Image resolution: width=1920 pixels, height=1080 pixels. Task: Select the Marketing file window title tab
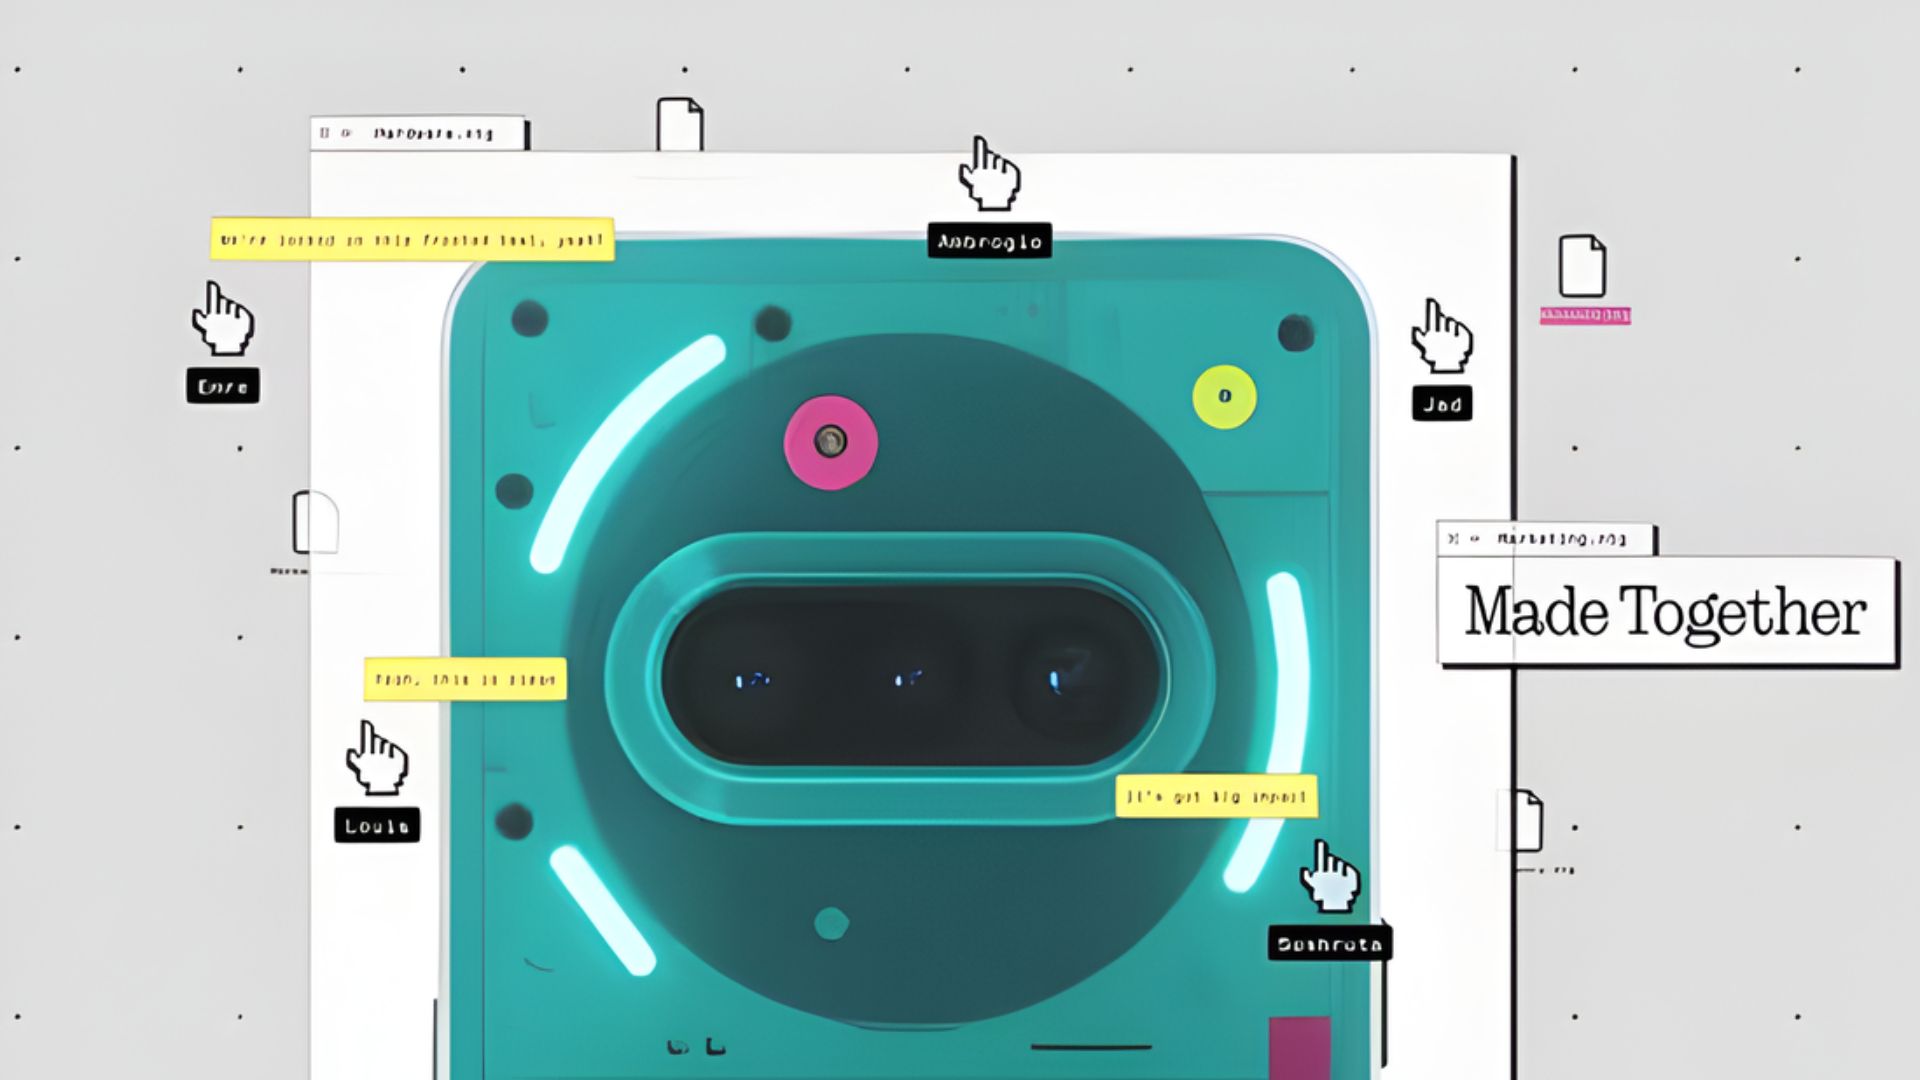(1545, 539)
